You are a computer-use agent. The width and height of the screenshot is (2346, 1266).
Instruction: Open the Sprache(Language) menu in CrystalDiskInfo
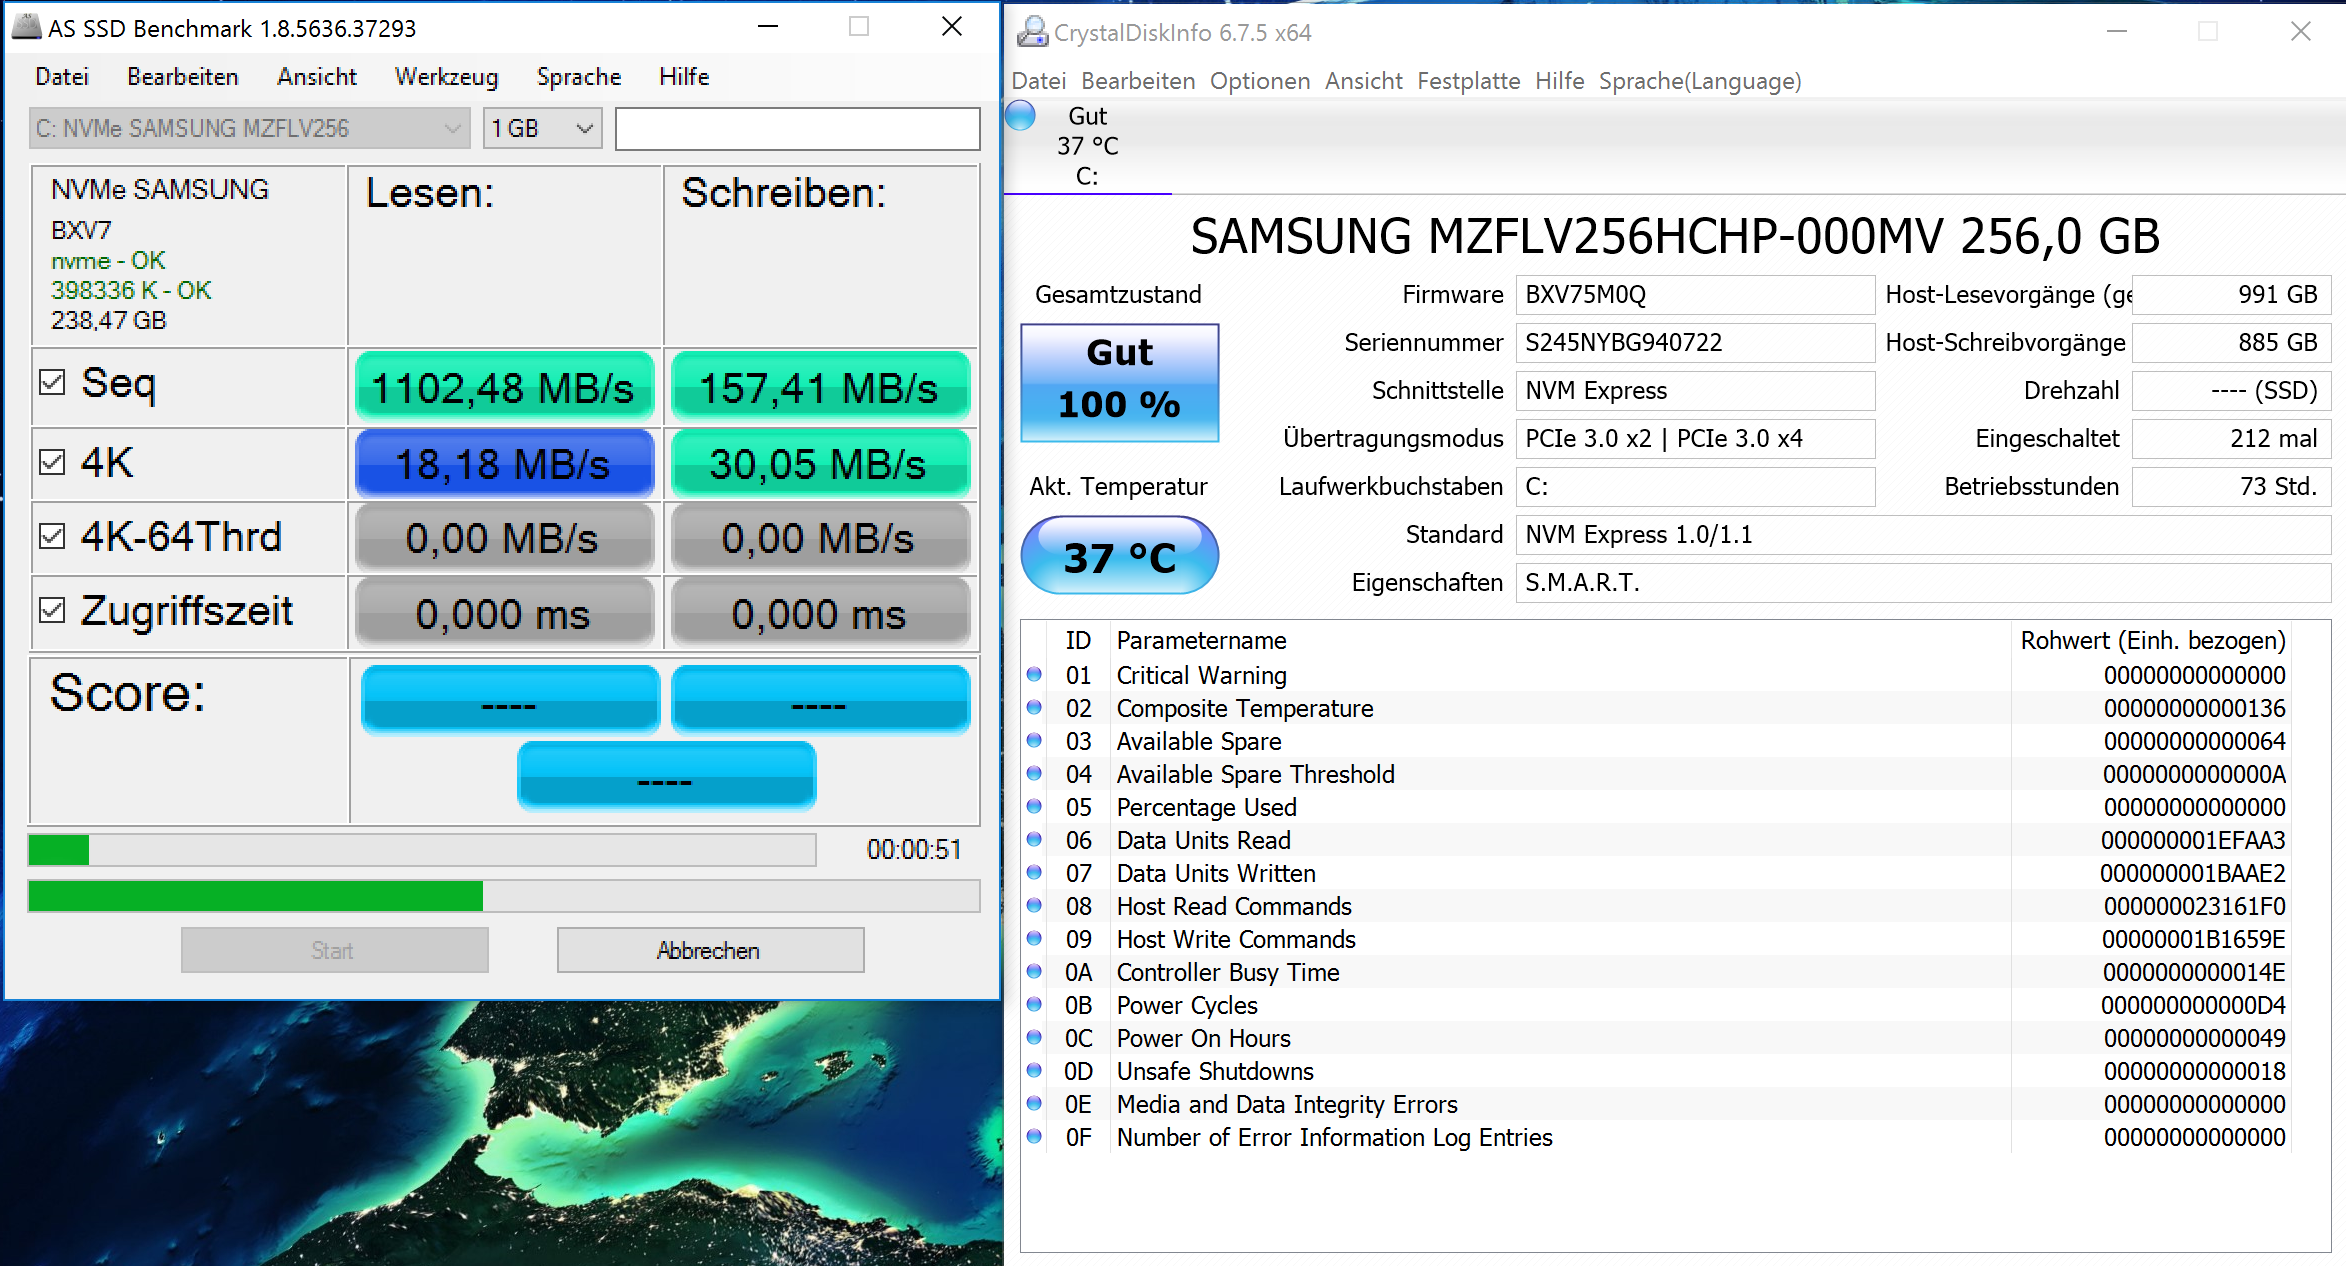1700,81
